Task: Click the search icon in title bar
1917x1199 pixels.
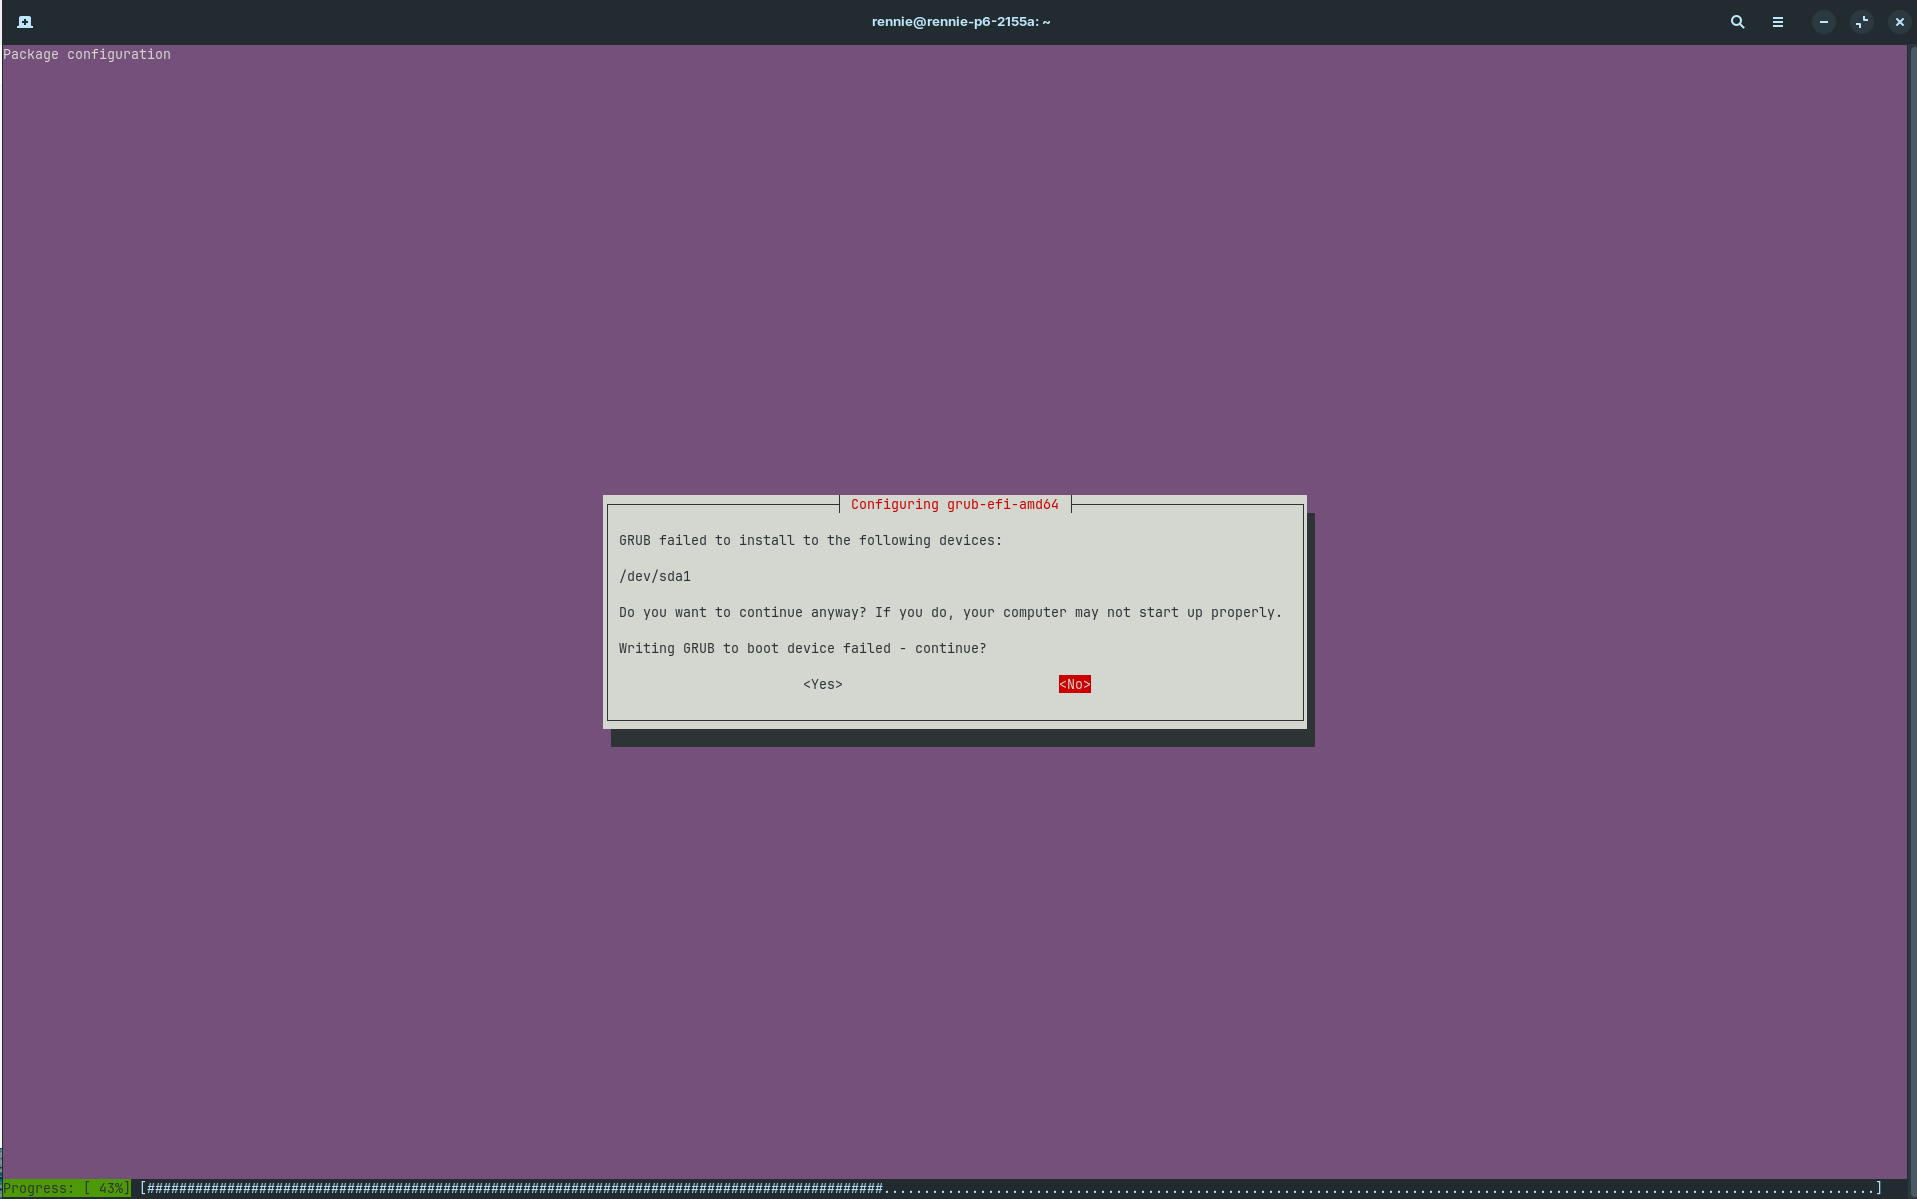Action: 1737,22
